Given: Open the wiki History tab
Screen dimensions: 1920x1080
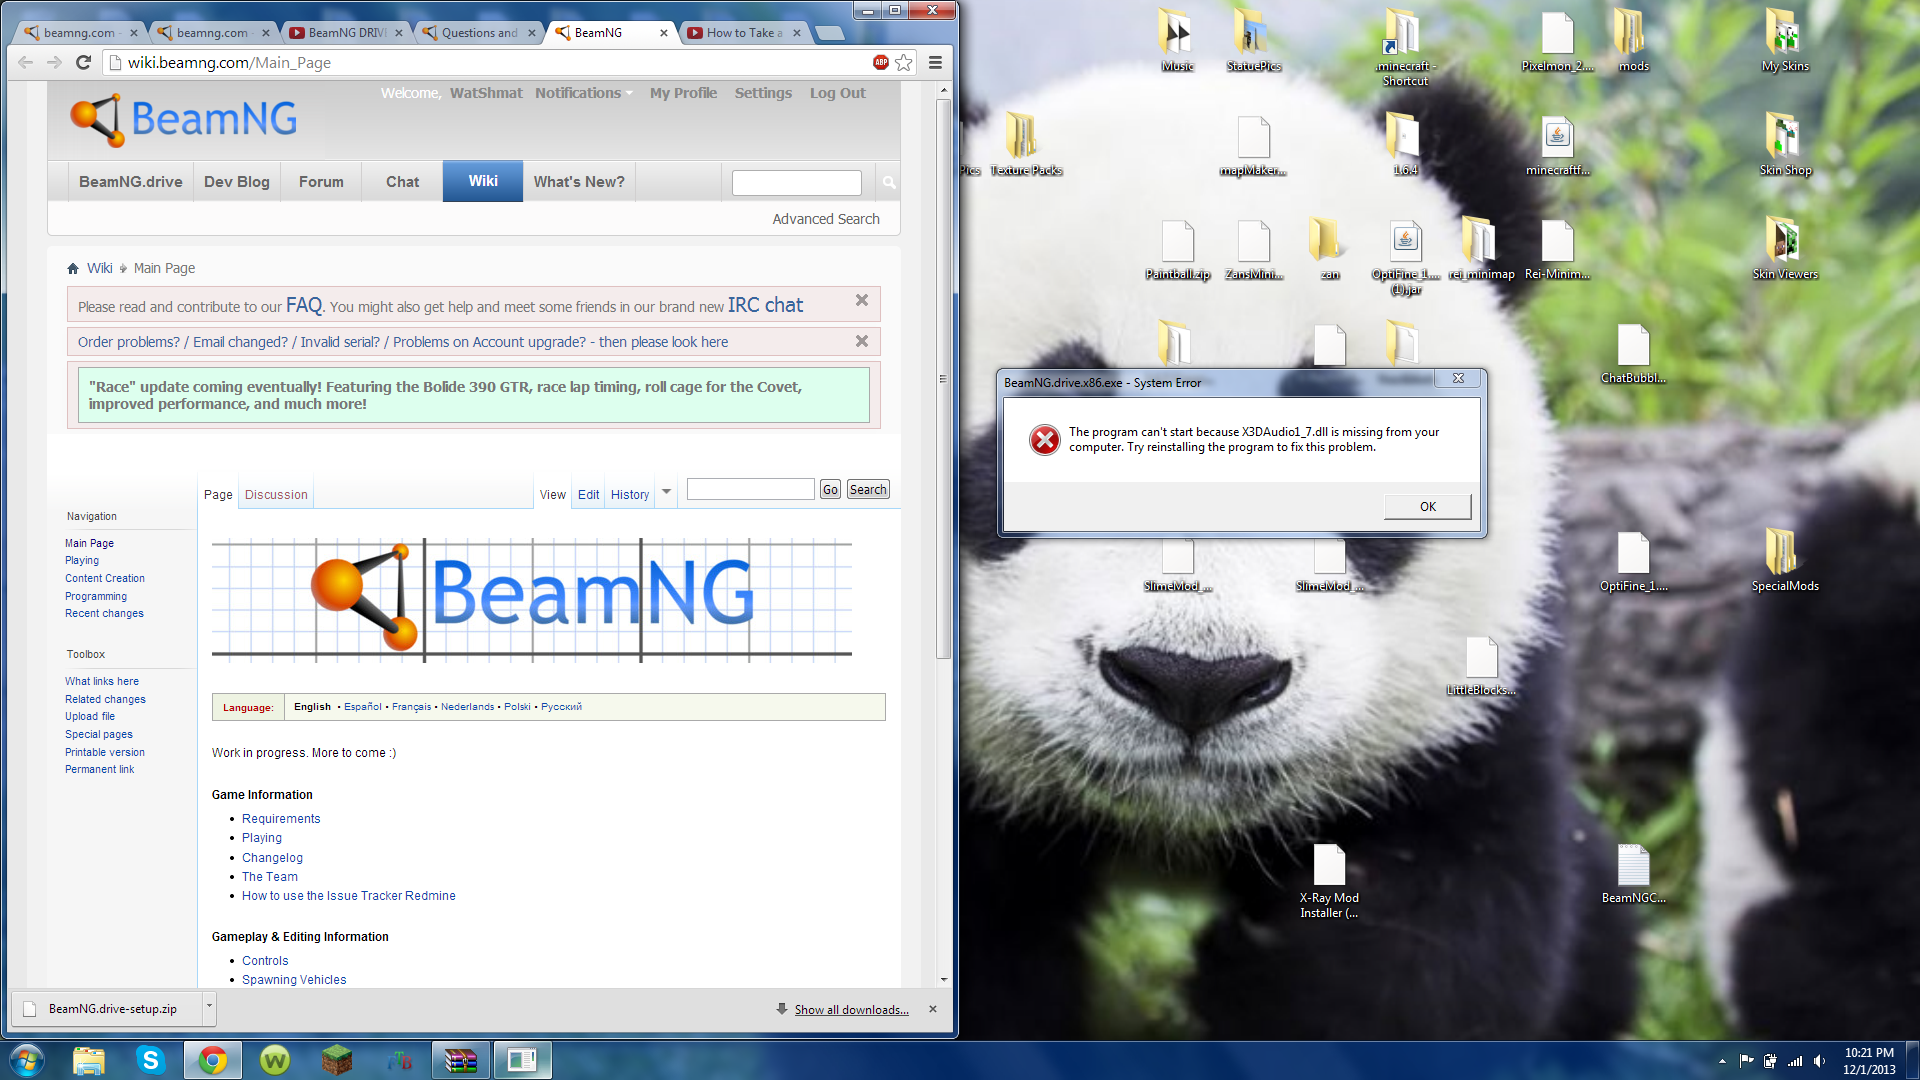Looking at the screenshot, I should click(630, 495).
